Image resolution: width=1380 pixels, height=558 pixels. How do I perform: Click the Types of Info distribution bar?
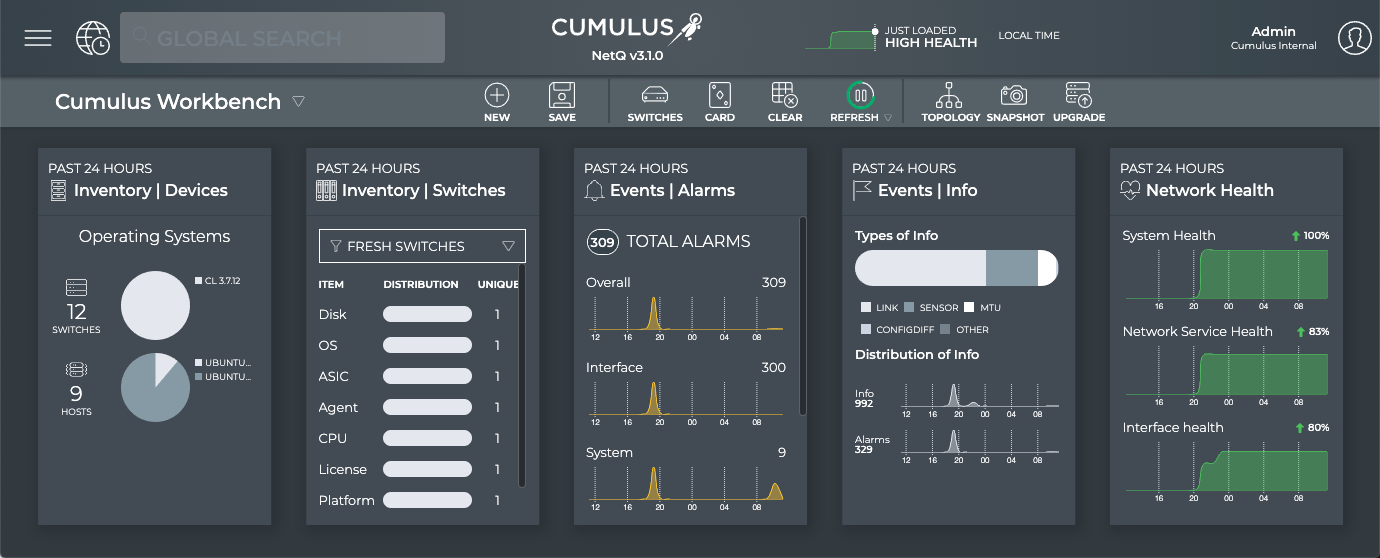click(x=956, y=268)
